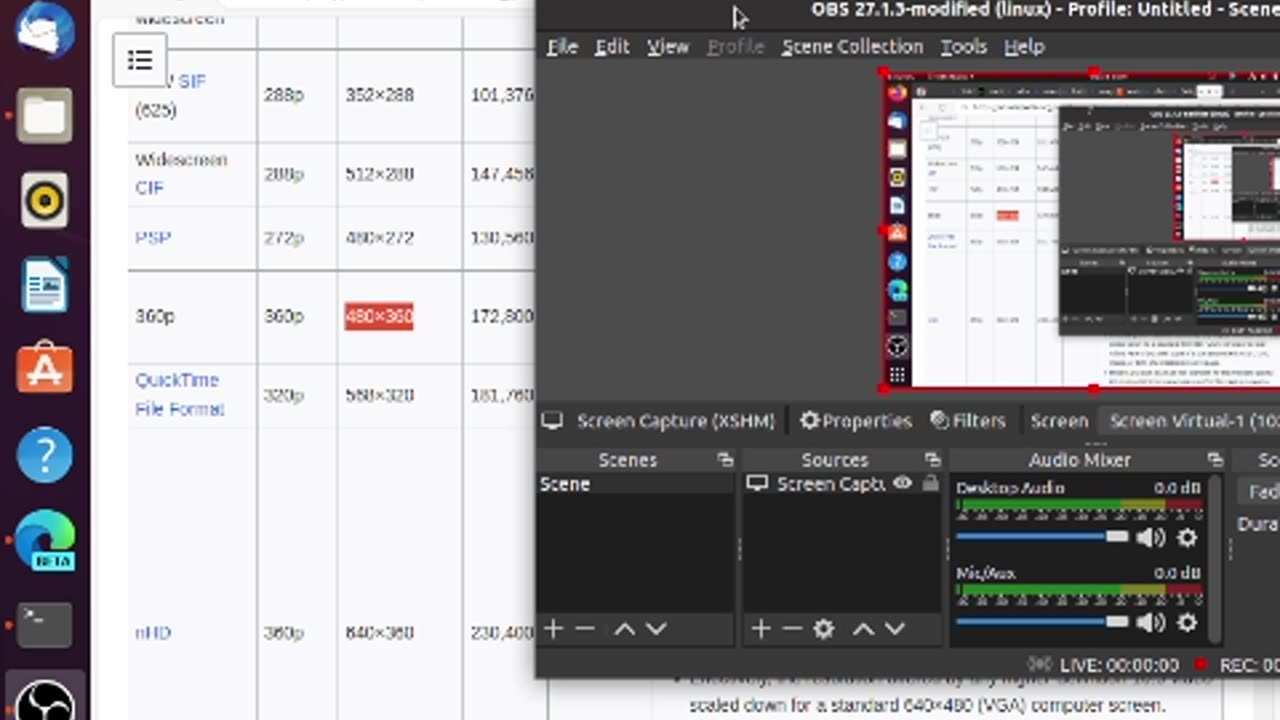The image size is (1280, 720).
Task: Adjust the Mic/Aux volume slider
Action: [x=1042, y=622]
